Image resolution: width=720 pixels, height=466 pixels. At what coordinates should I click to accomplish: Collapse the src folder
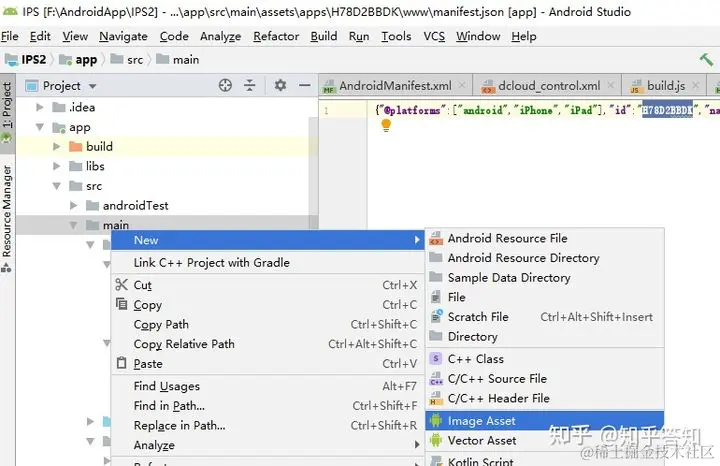coord(56,186)
